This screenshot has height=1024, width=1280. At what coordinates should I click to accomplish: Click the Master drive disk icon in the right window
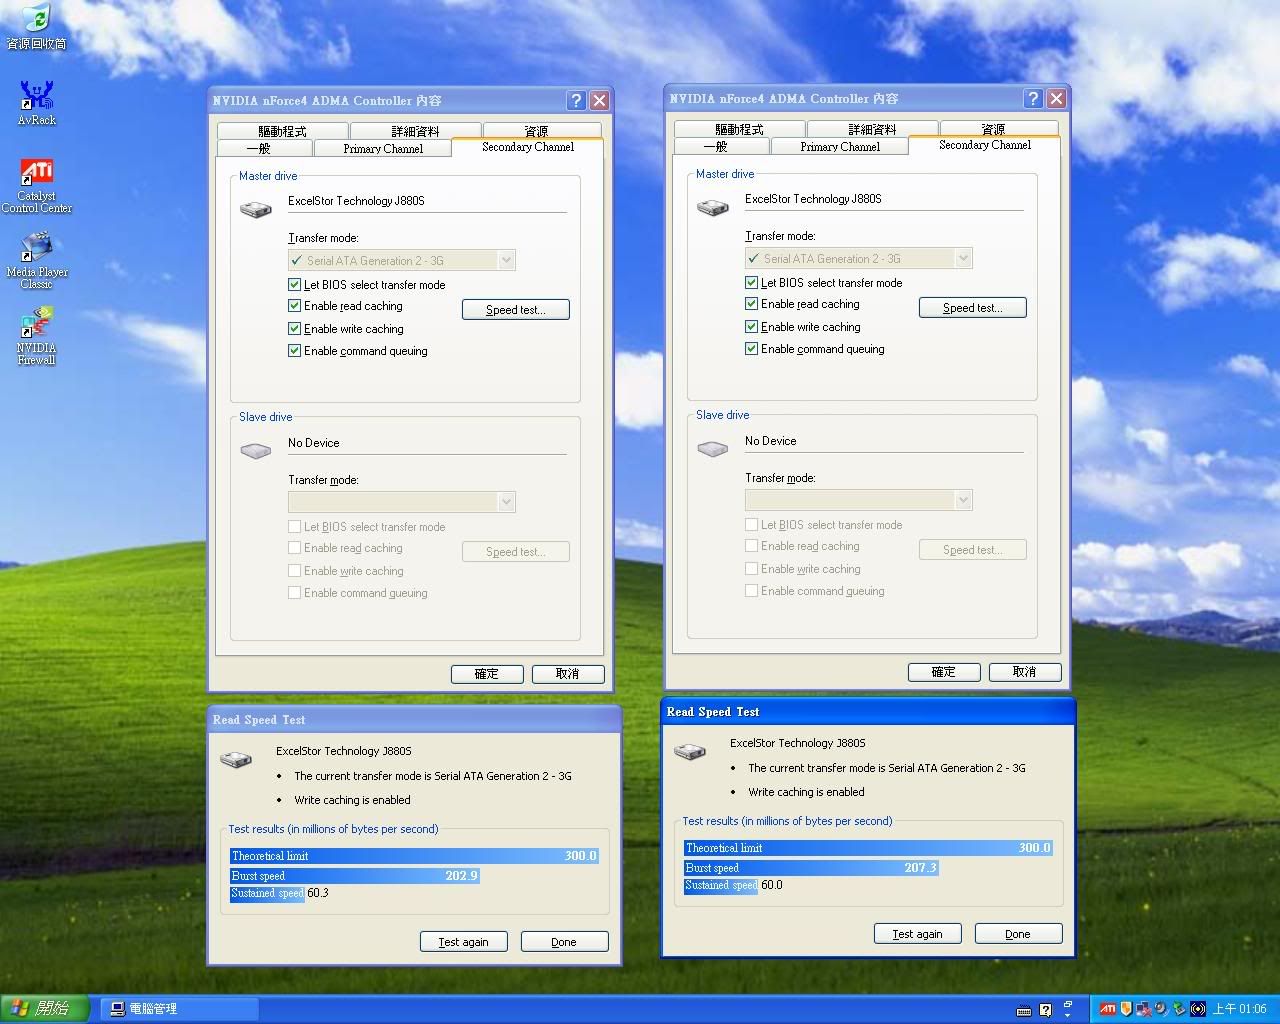pos(713,207)
